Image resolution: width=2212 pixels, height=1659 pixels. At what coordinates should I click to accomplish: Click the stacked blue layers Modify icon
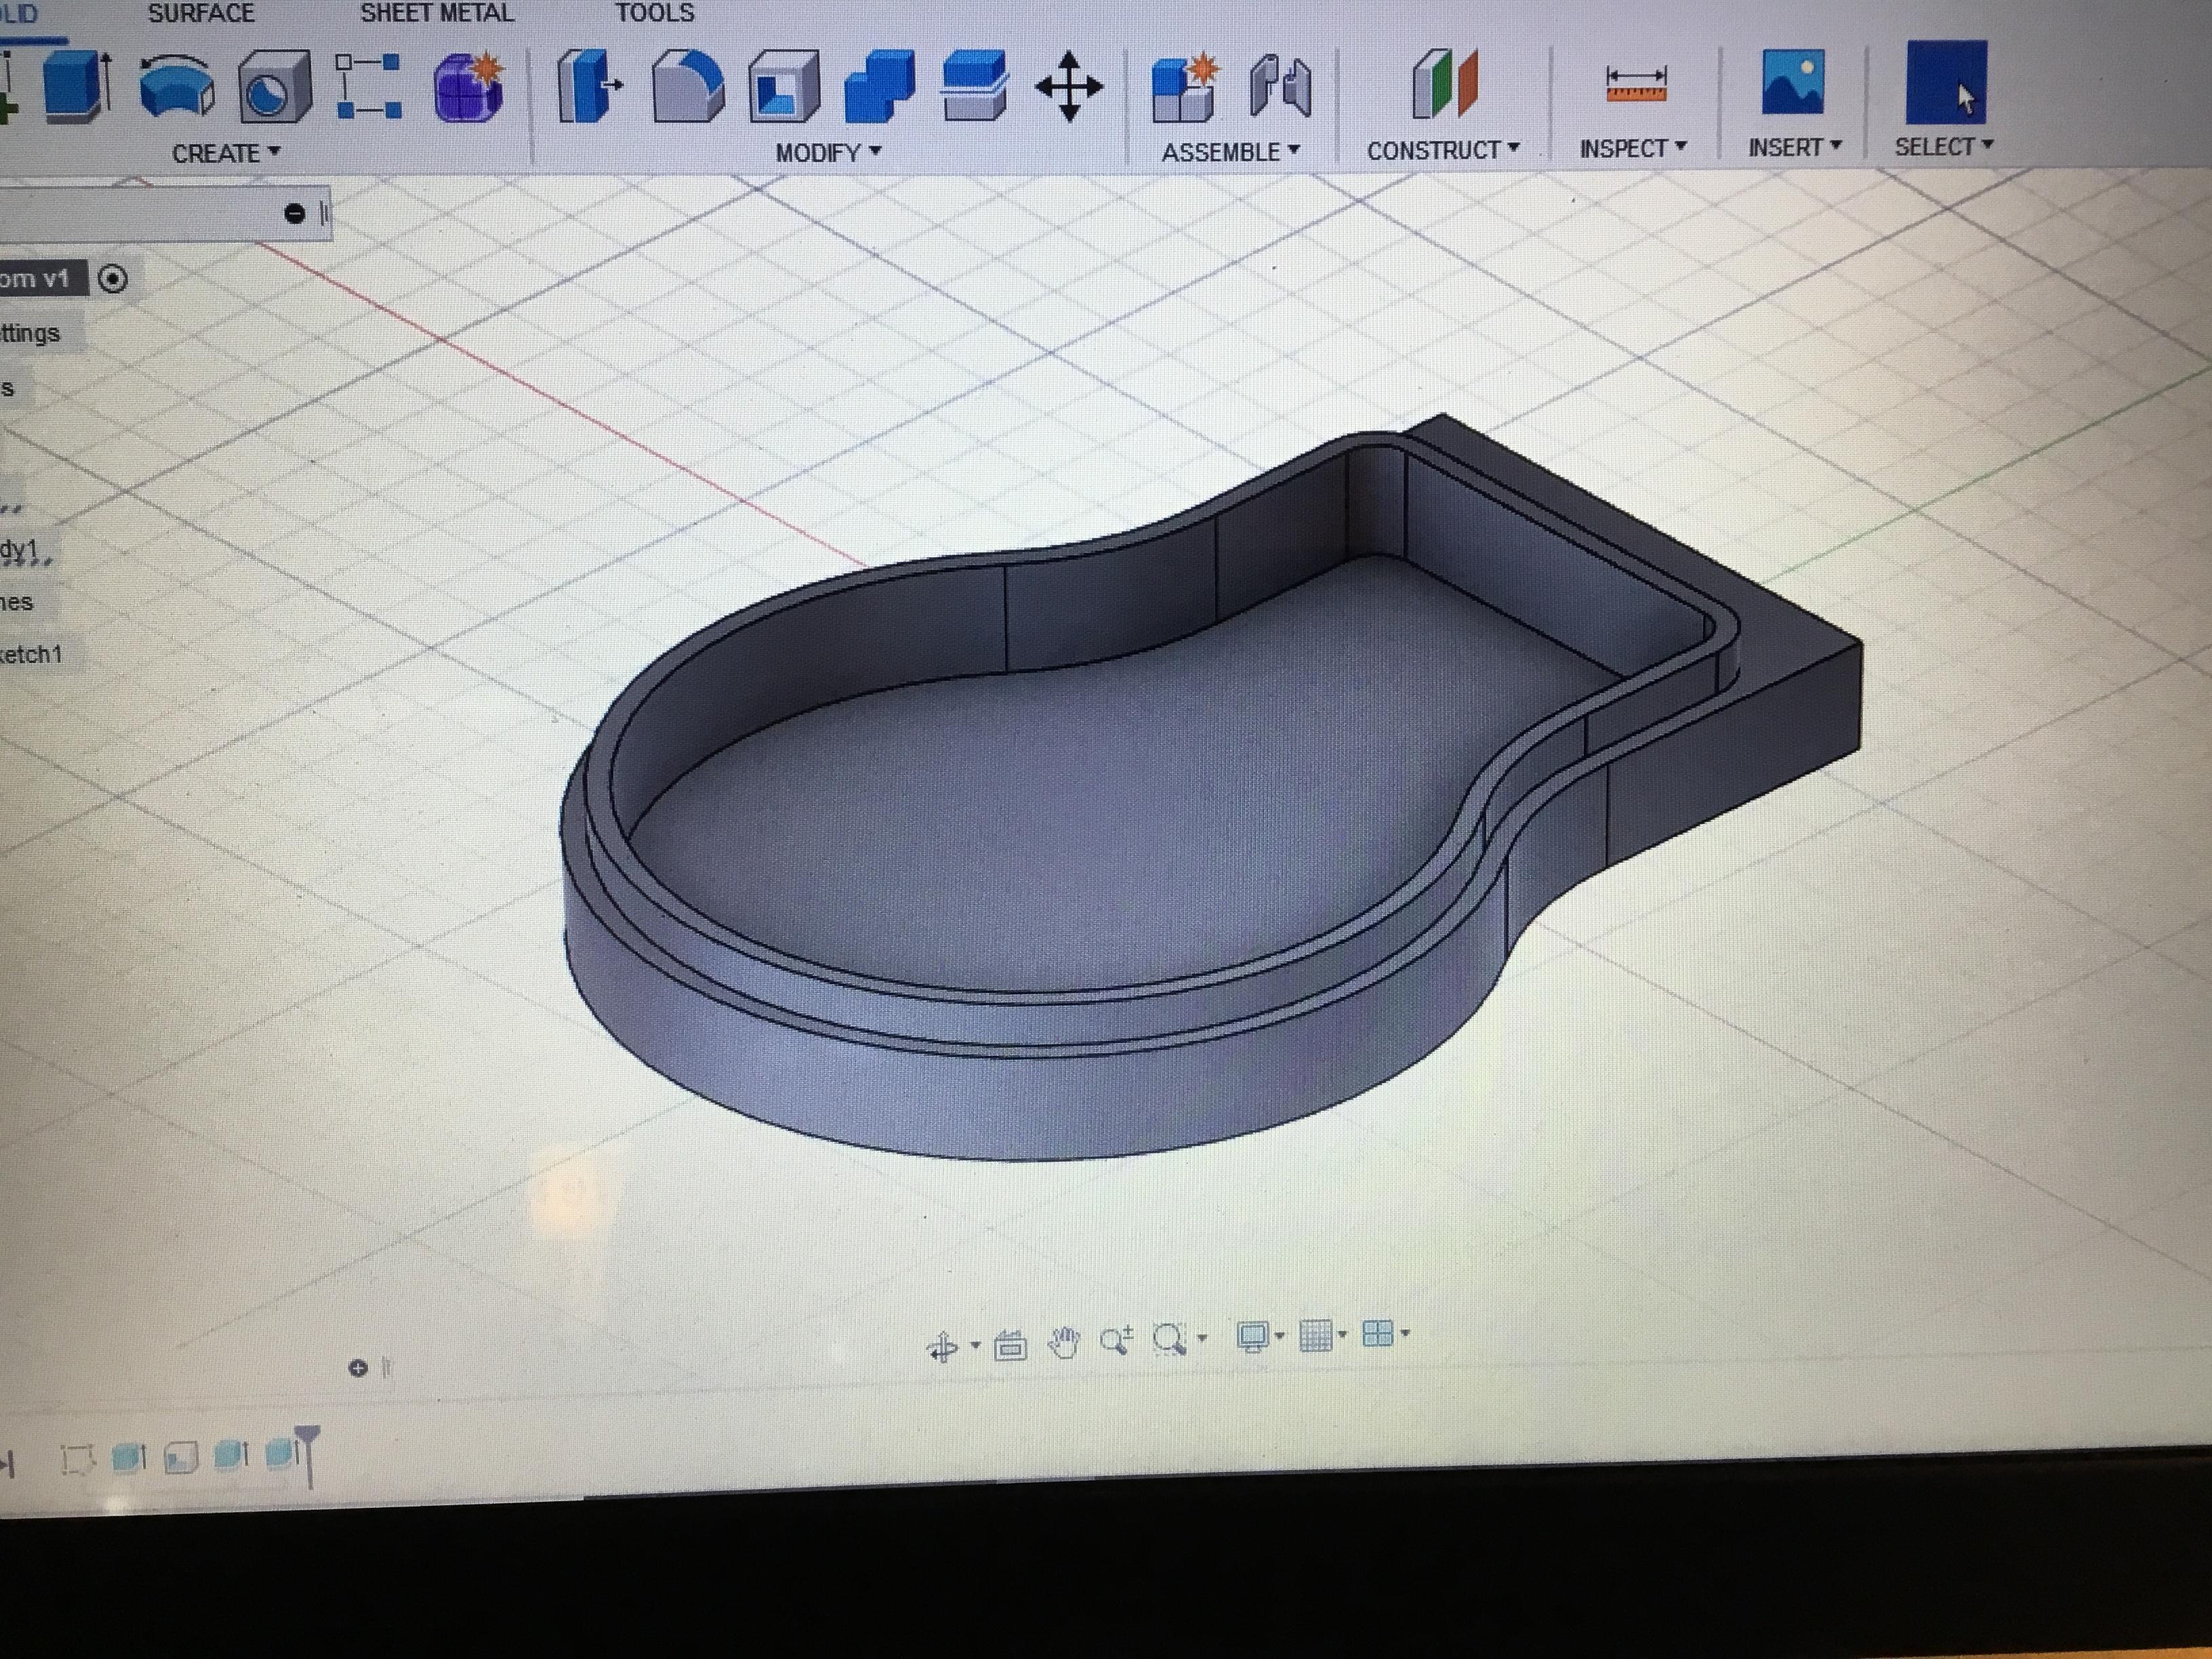[x=974, y=86]
